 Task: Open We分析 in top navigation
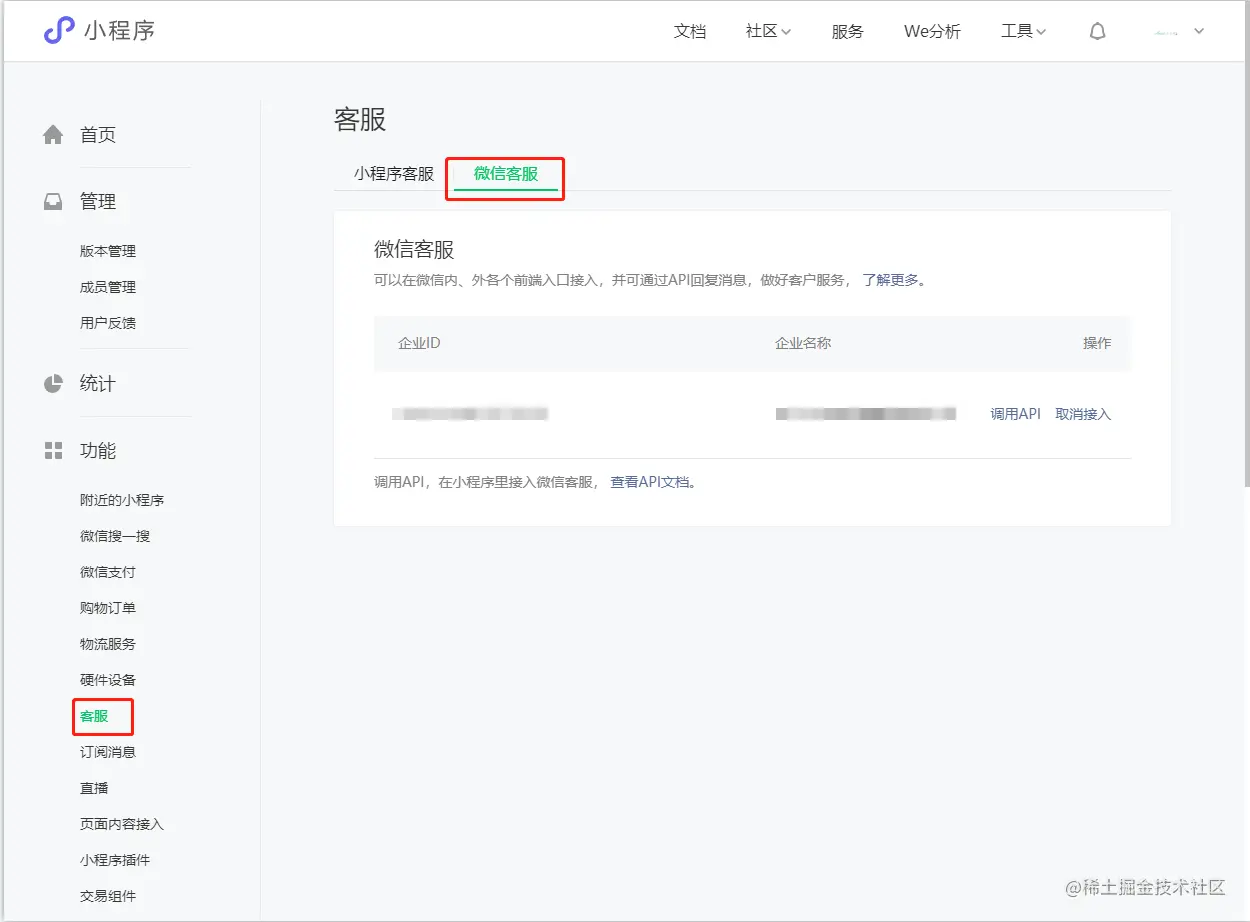(x=932, y=32)
